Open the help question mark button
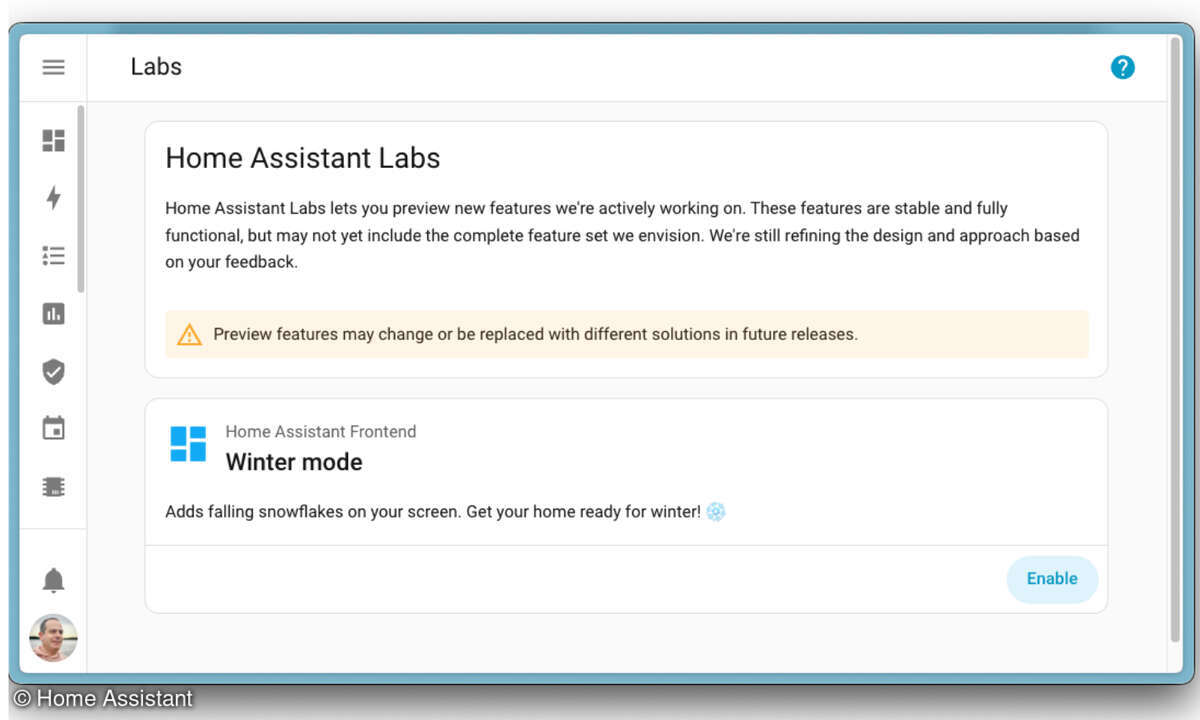This screenshot has height=720, width=1200. (1123, 67)
